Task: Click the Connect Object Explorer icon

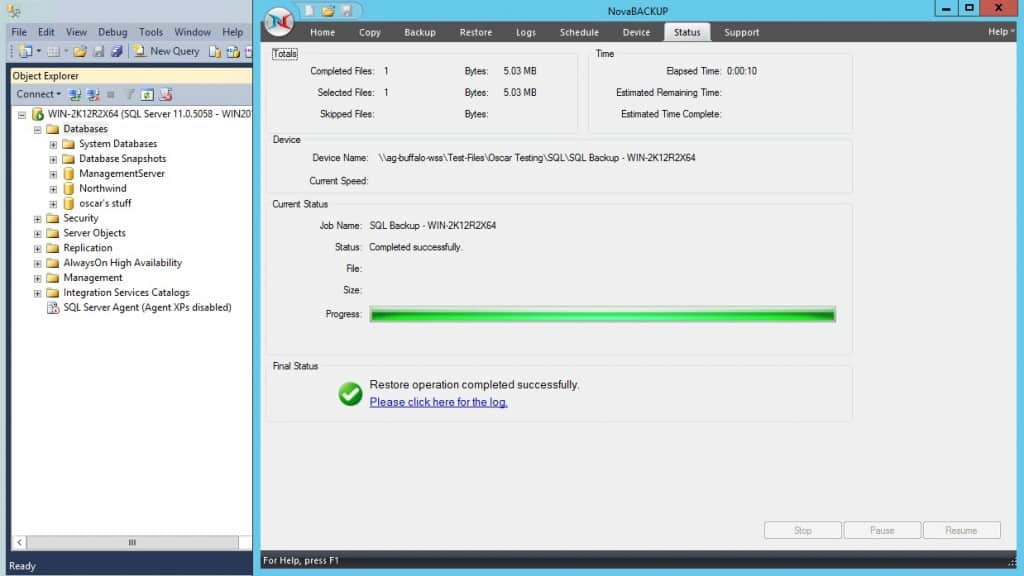Action: pos(75,95)
